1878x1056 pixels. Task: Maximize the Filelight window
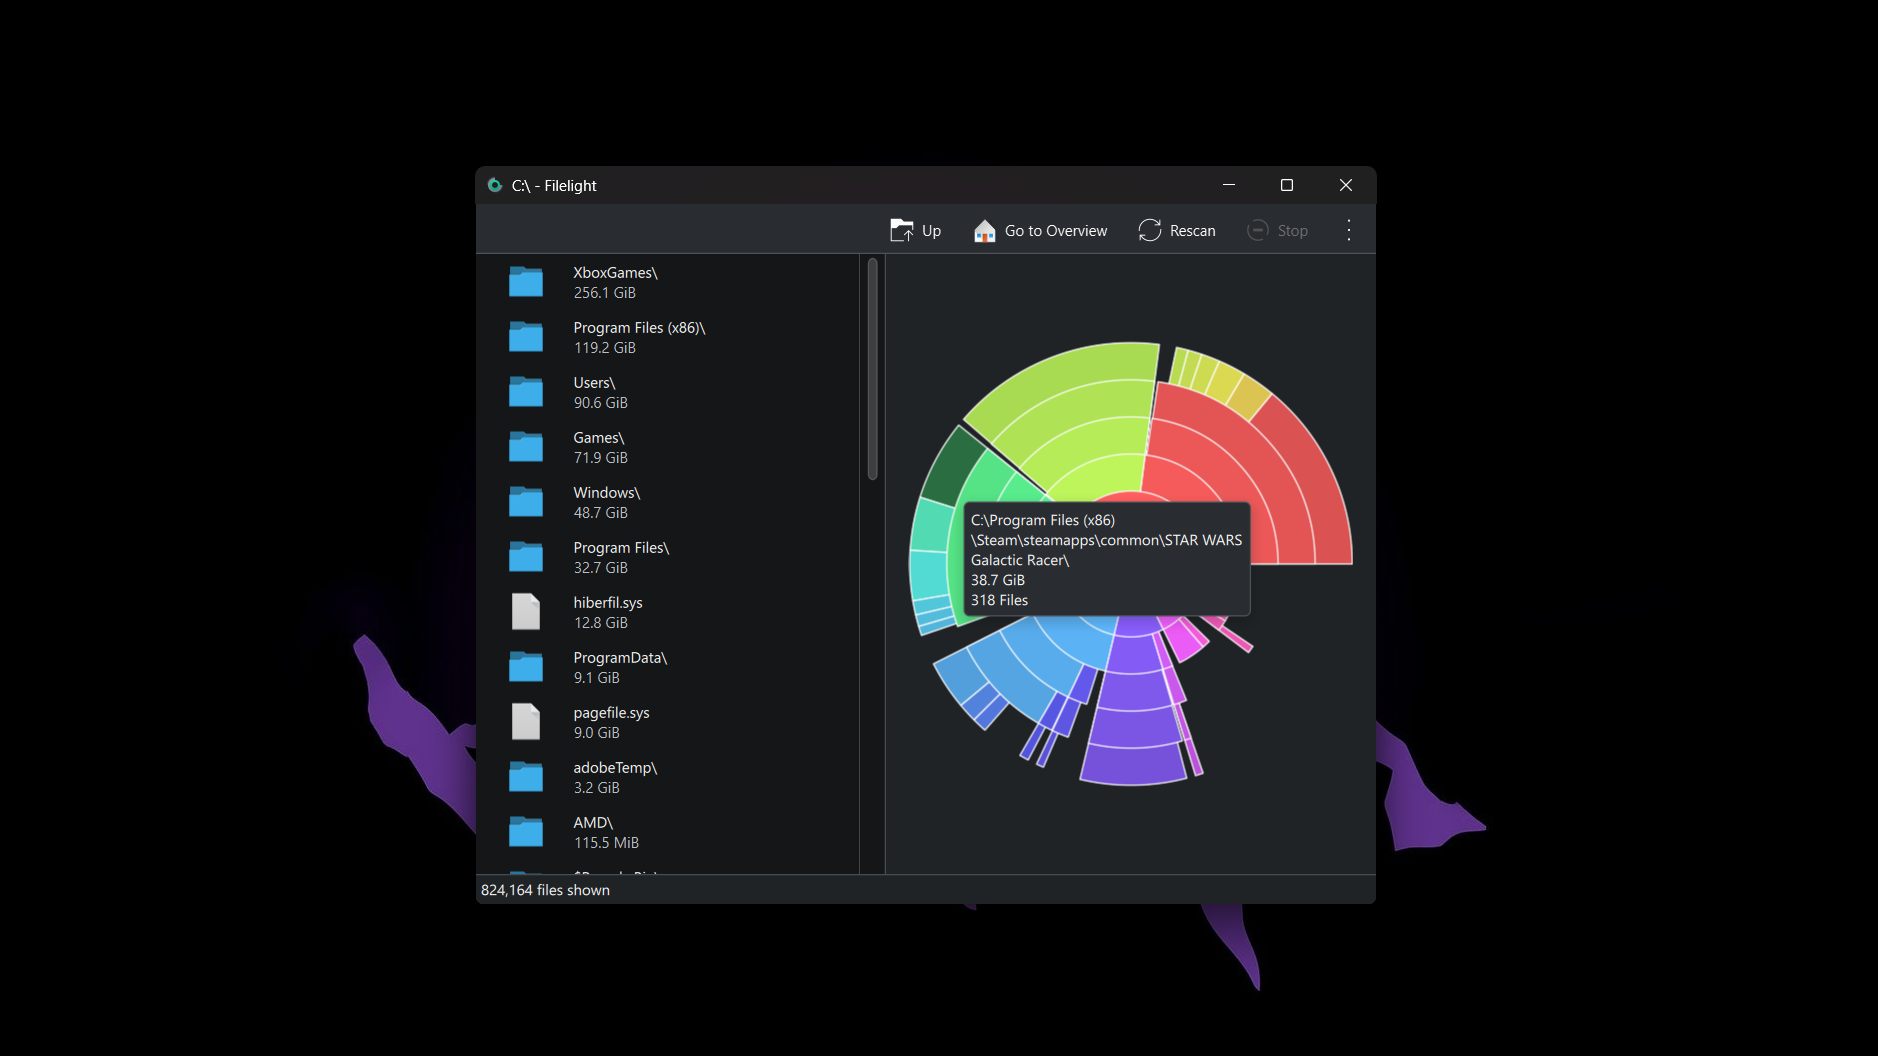tap(1287, 185)
